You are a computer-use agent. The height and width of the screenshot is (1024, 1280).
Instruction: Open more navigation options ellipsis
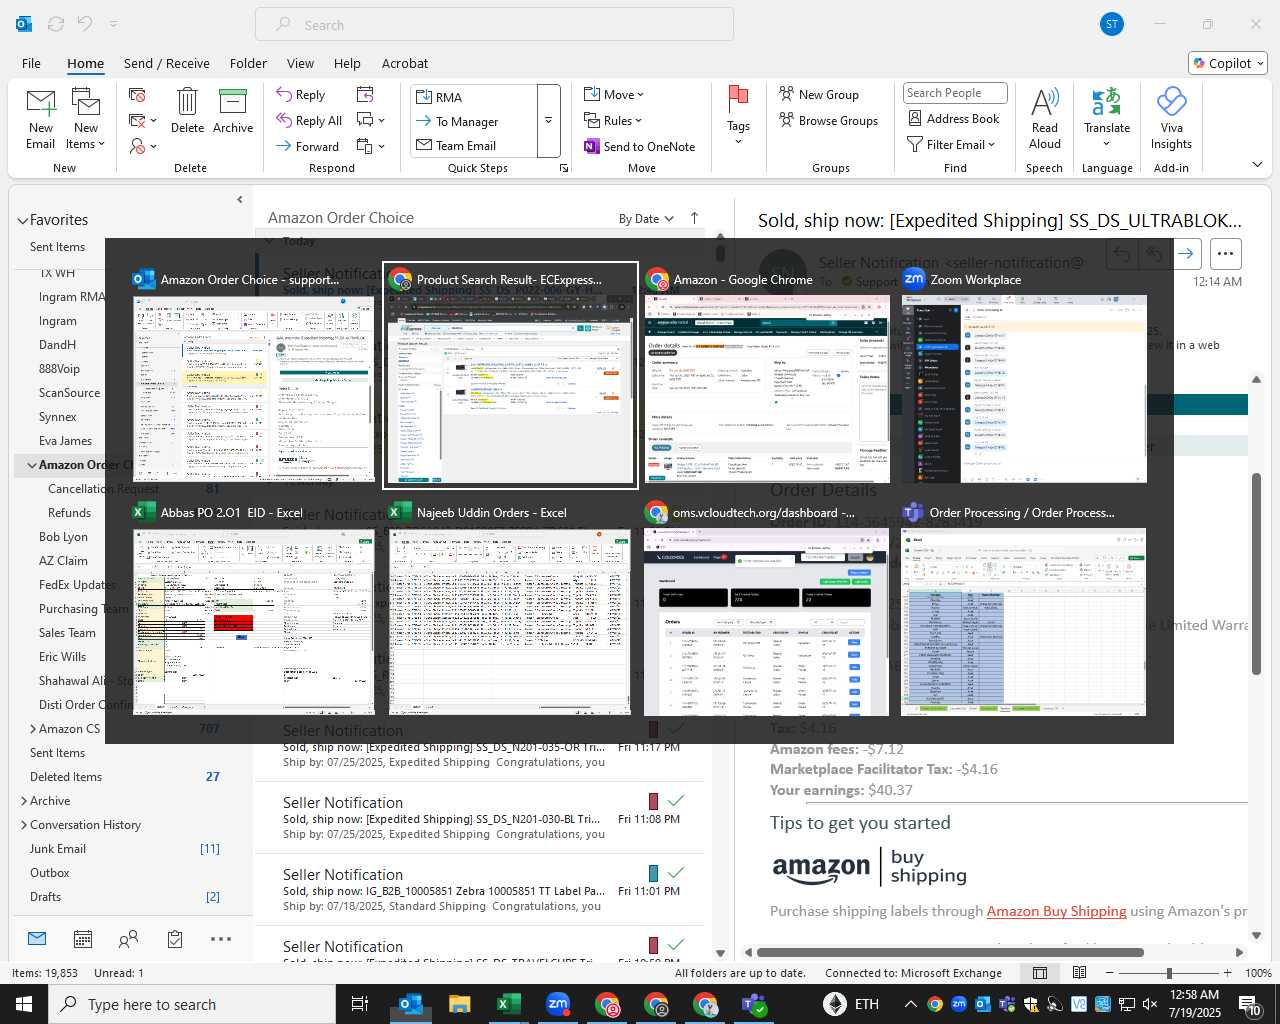point(221,939)
